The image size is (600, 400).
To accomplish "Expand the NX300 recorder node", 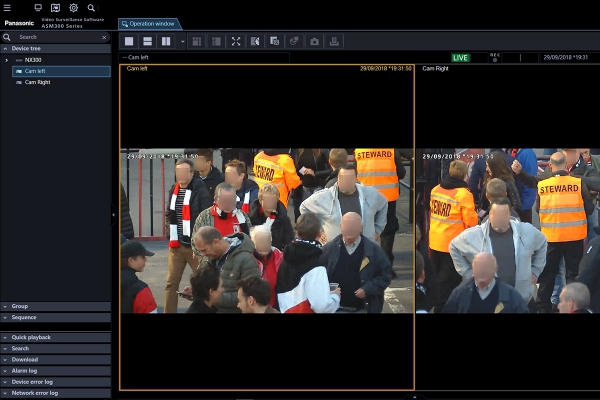I will (6, 60).
